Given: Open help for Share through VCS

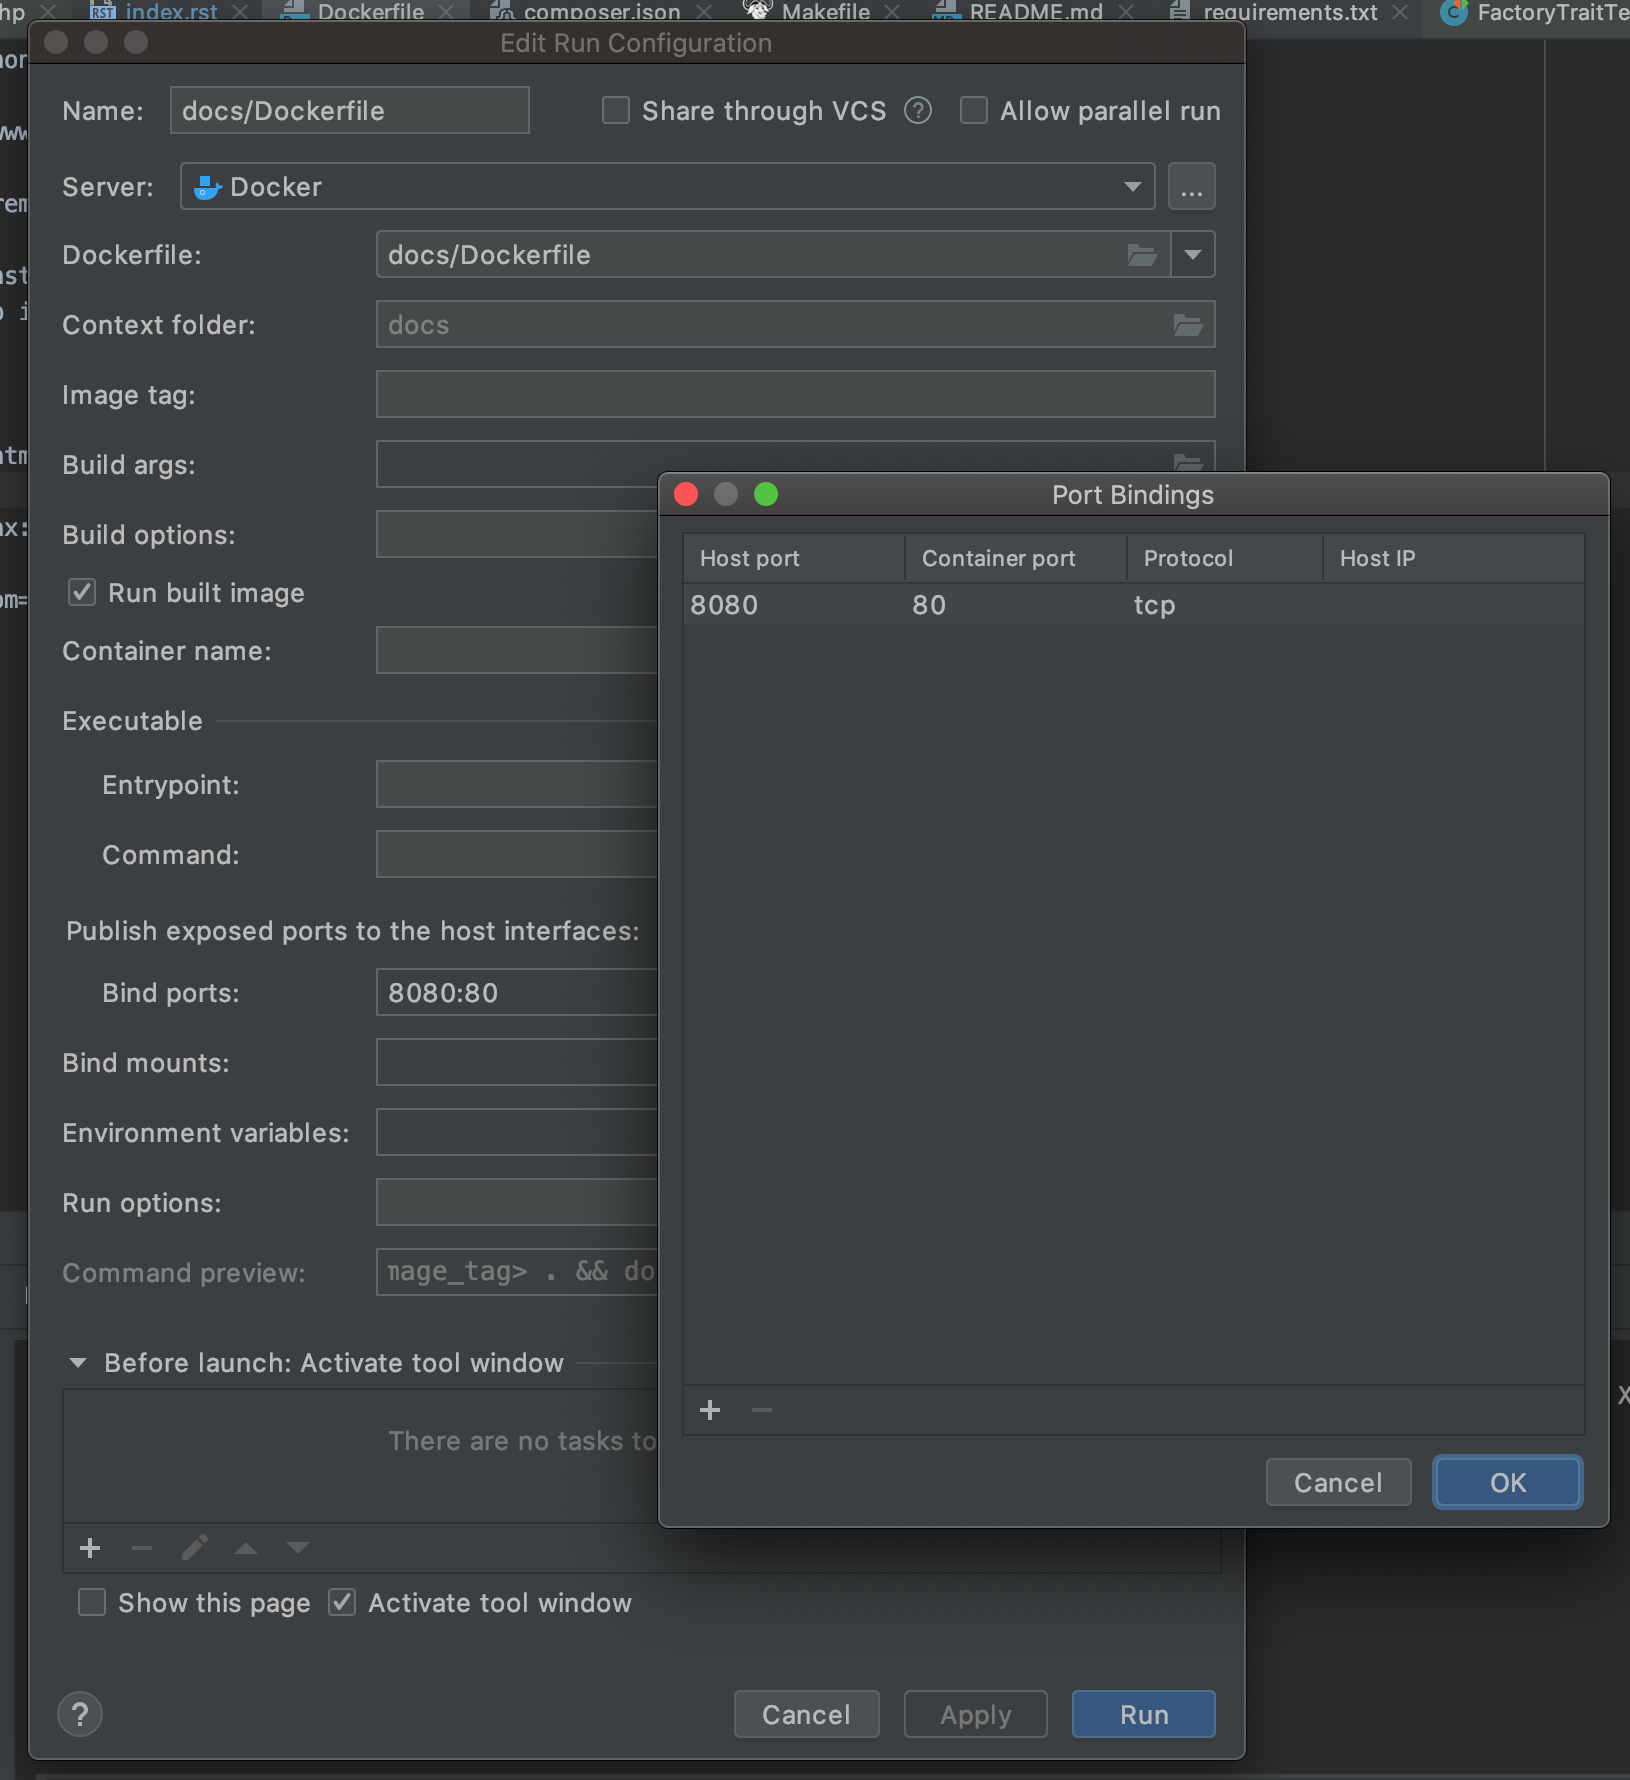Looking at the screenshot, I should point(918,110).
